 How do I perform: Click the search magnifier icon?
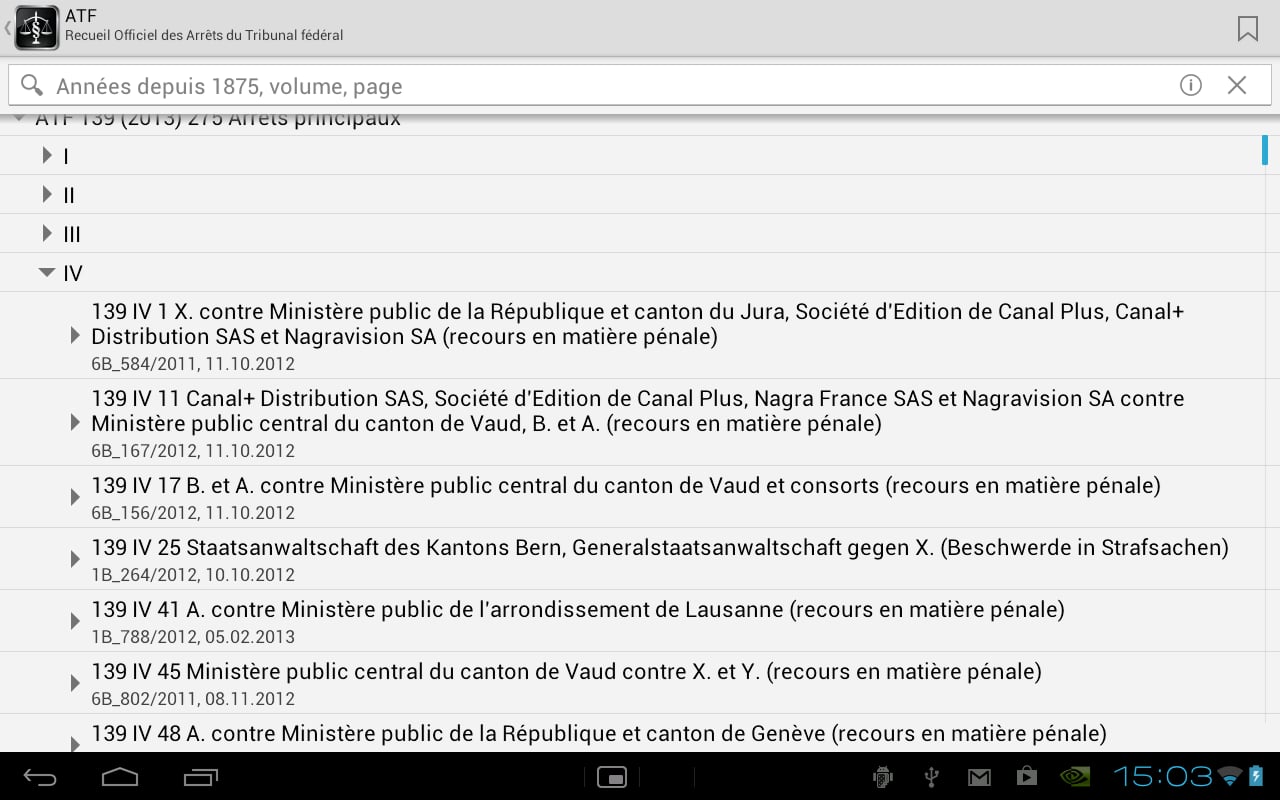tap(32, 86)
